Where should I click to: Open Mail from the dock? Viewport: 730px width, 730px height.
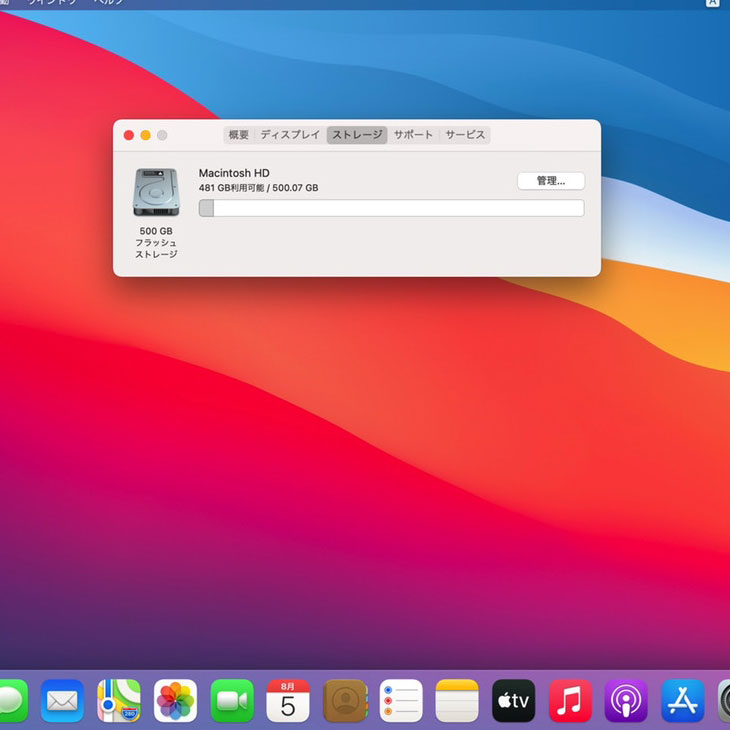click(62, 700)
